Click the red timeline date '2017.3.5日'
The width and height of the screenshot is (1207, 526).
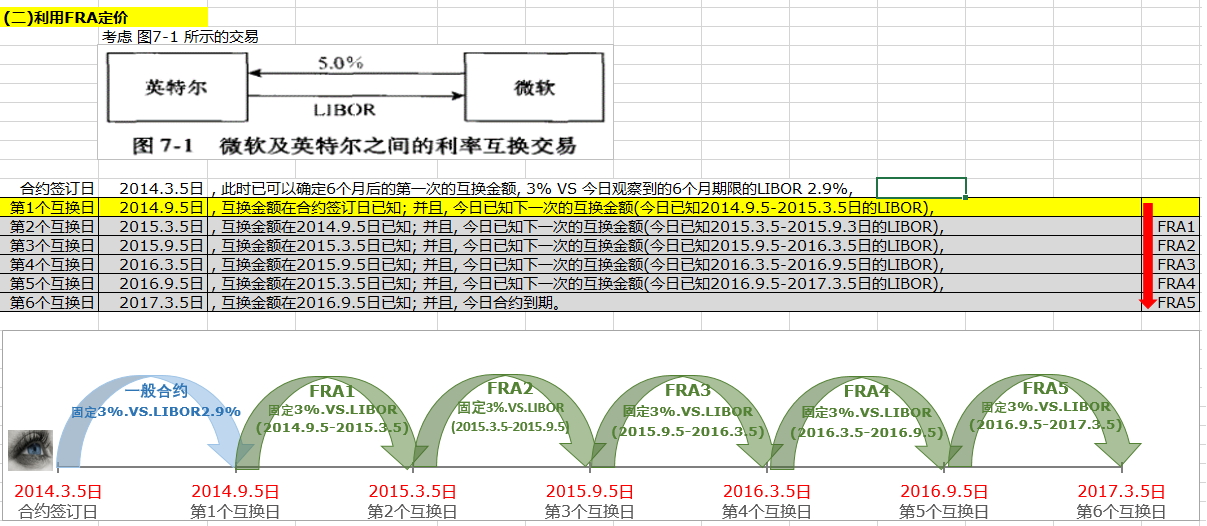[1122, 492]
